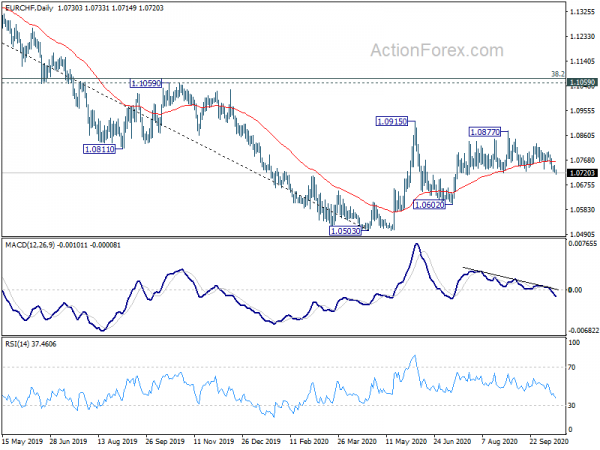The height and width of the screenshot is (450, 600).
Task: Click the 1.05030 bottom price label
Action: [345, 231]
